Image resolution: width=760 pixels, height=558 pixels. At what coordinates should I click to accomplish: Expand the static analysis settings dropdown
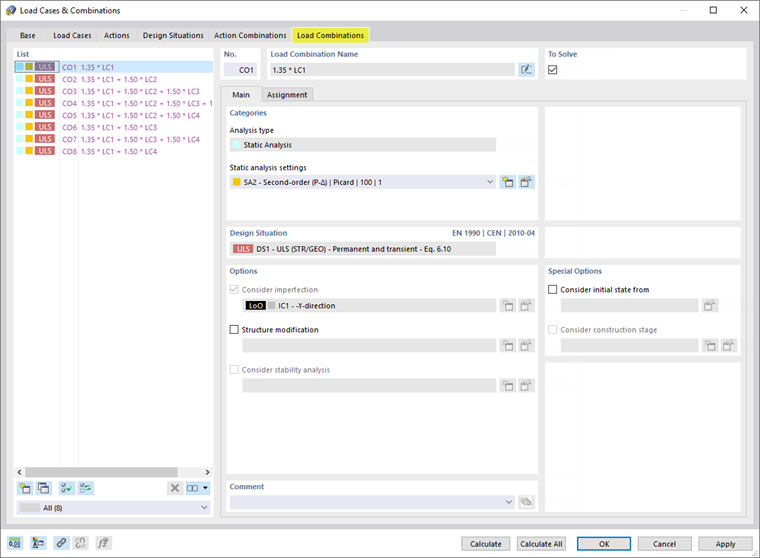490,182
